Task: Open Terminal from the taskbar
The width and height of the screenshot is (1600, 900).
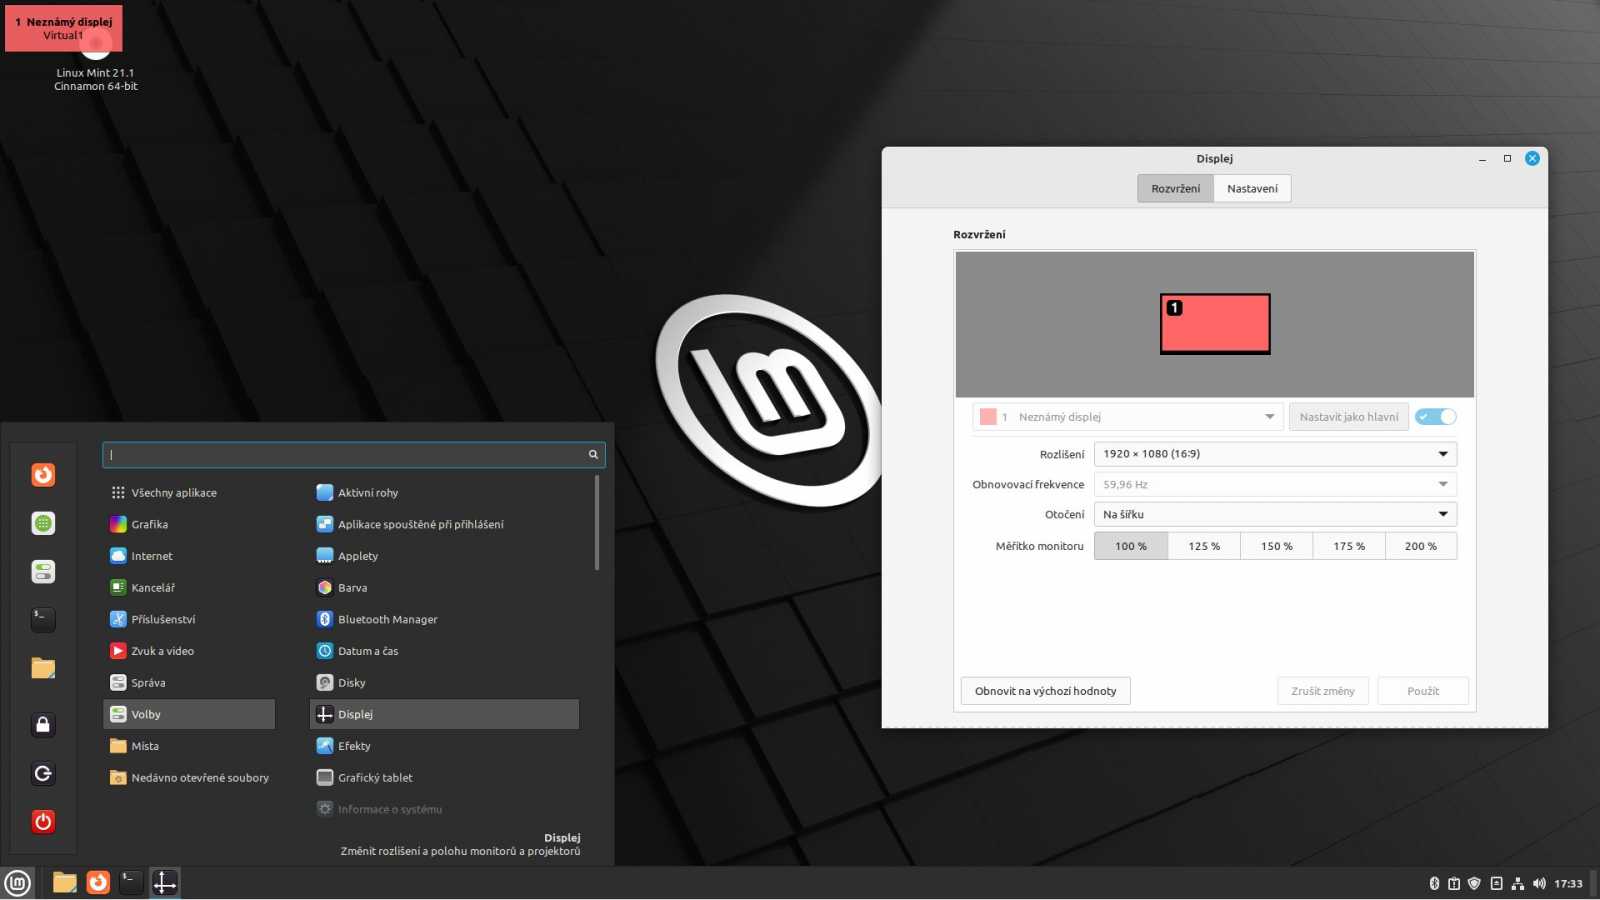Action: (131, 883)
